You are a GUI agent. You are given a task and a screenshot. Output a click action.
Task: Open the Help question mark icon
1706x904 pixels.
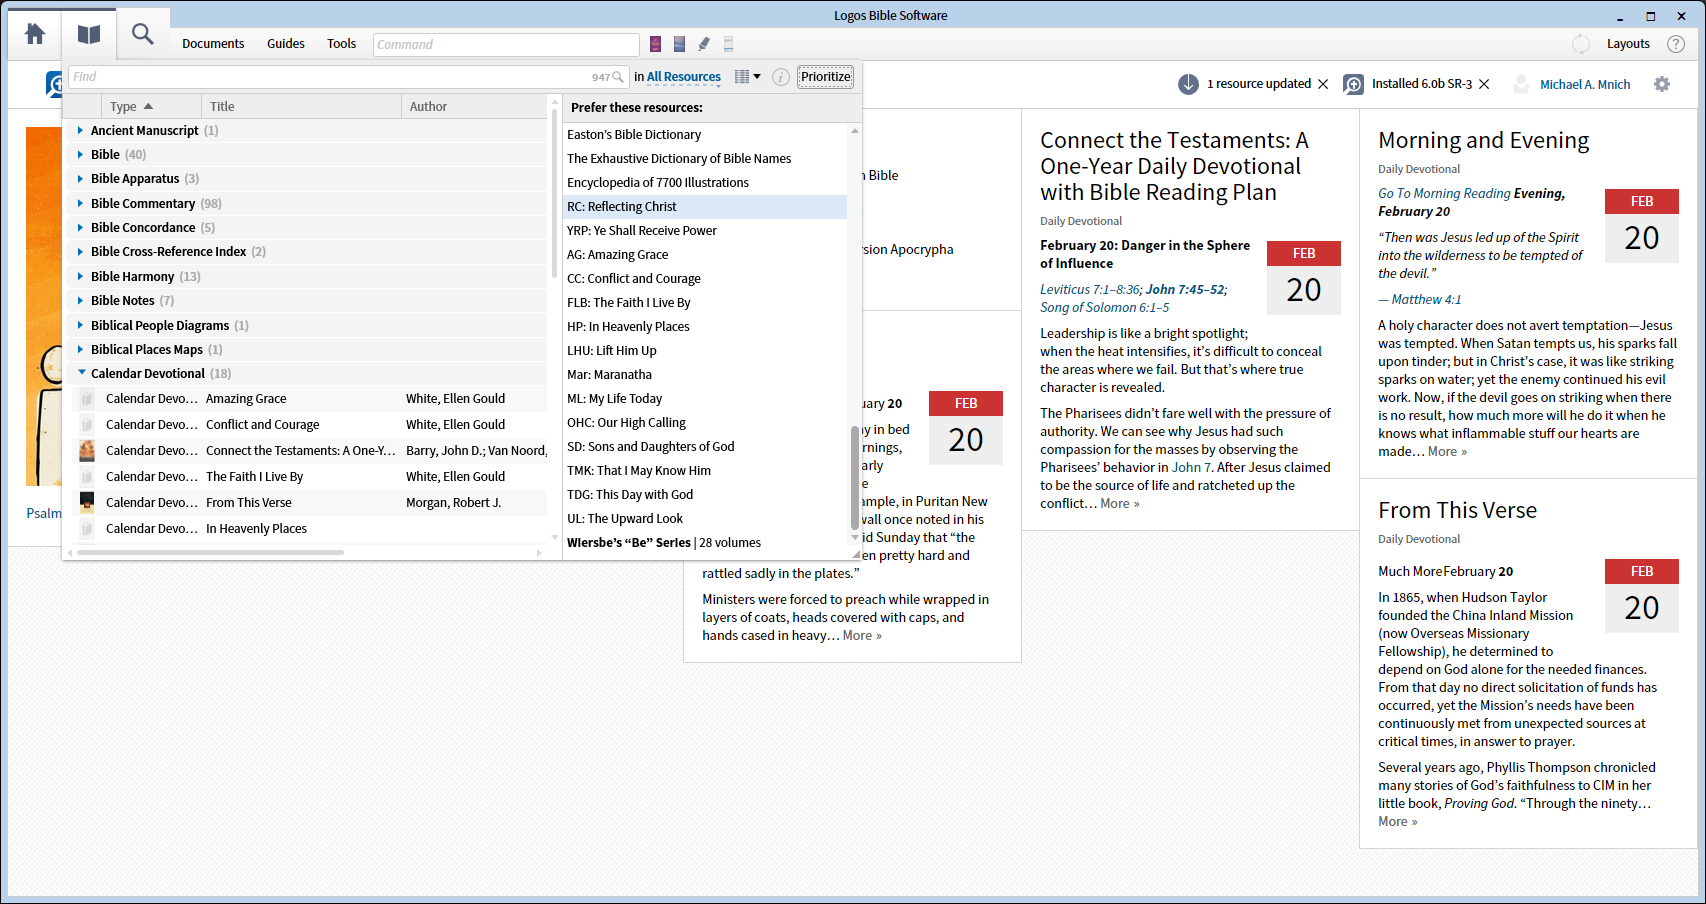pos(1676,44)
